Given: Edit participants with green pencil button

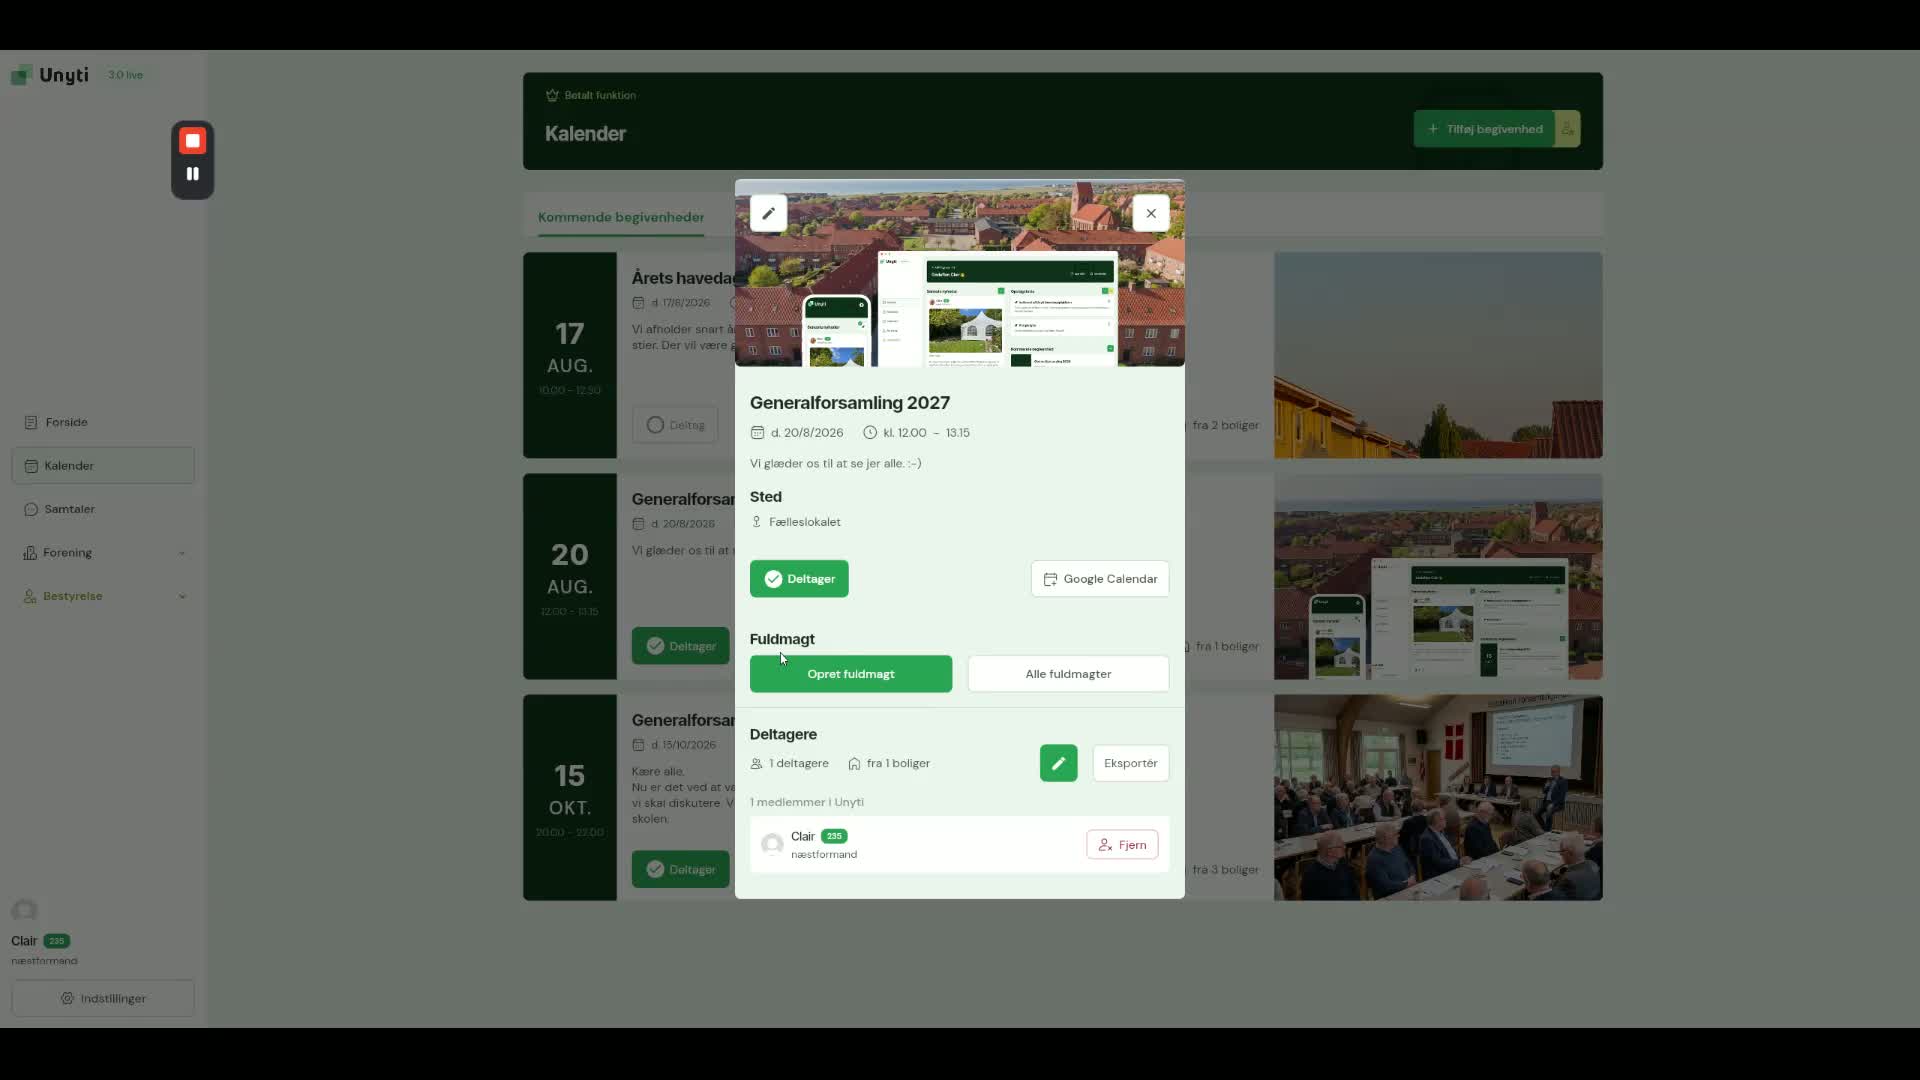Looking at the screenshot, I should [1058, 763].
